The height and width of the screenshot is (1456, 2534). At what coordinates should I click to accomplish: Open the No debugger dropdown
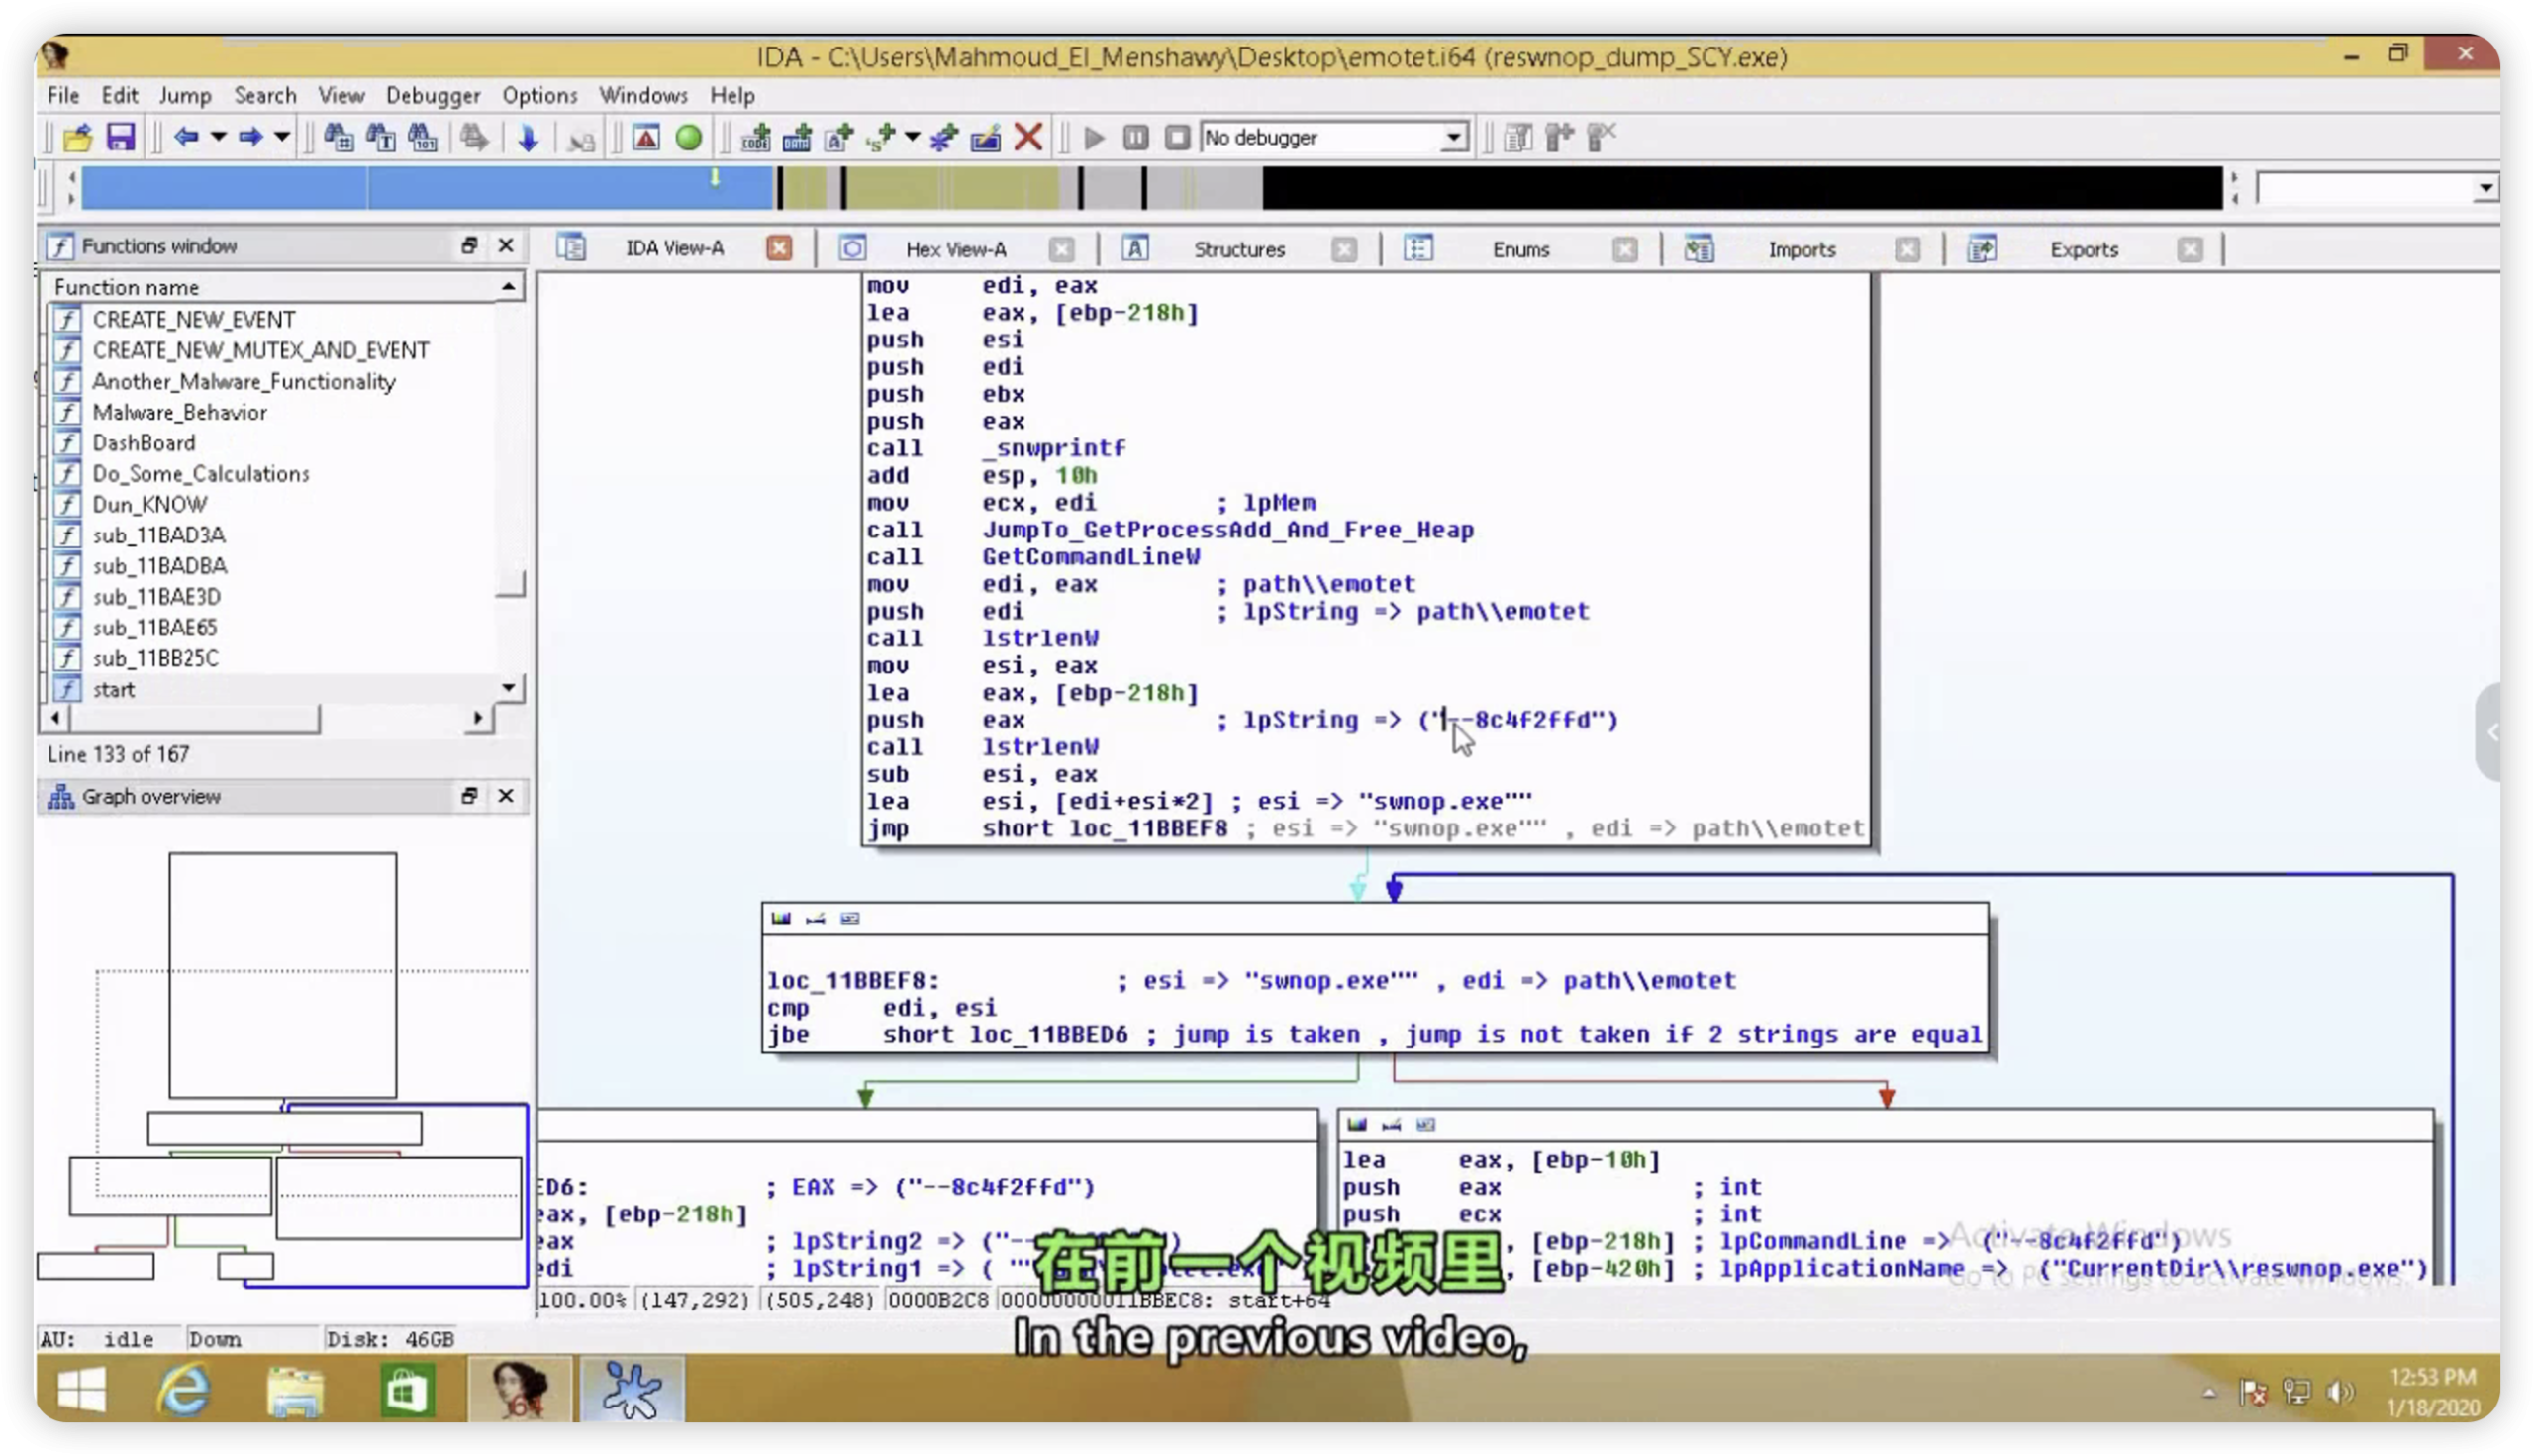click(1454, 137)
